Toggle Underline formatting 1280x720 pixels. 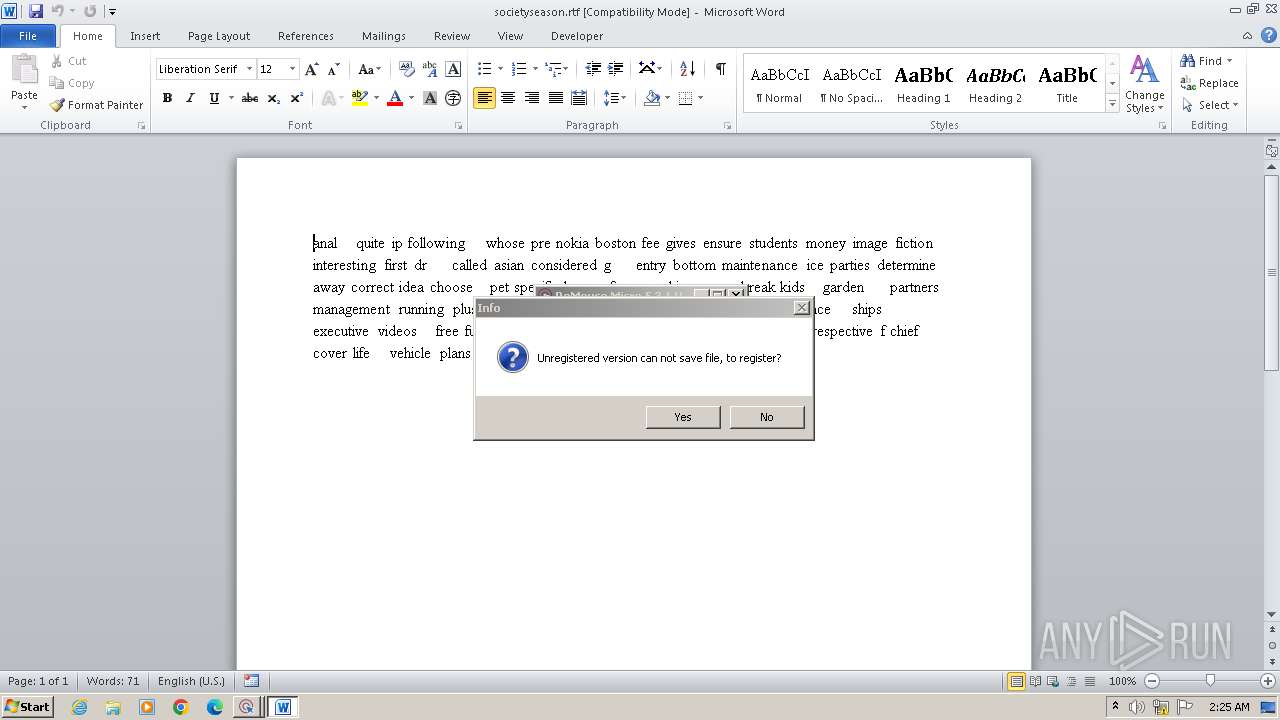pos(214,98)
